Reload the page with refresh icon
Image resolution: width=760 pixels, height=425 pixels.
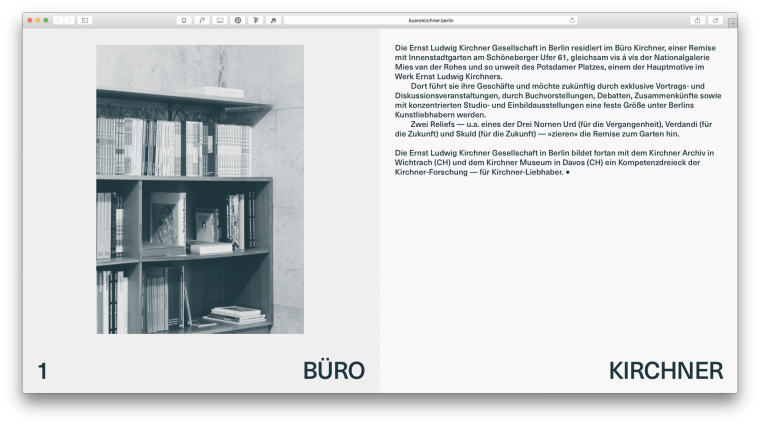point(572,20)
